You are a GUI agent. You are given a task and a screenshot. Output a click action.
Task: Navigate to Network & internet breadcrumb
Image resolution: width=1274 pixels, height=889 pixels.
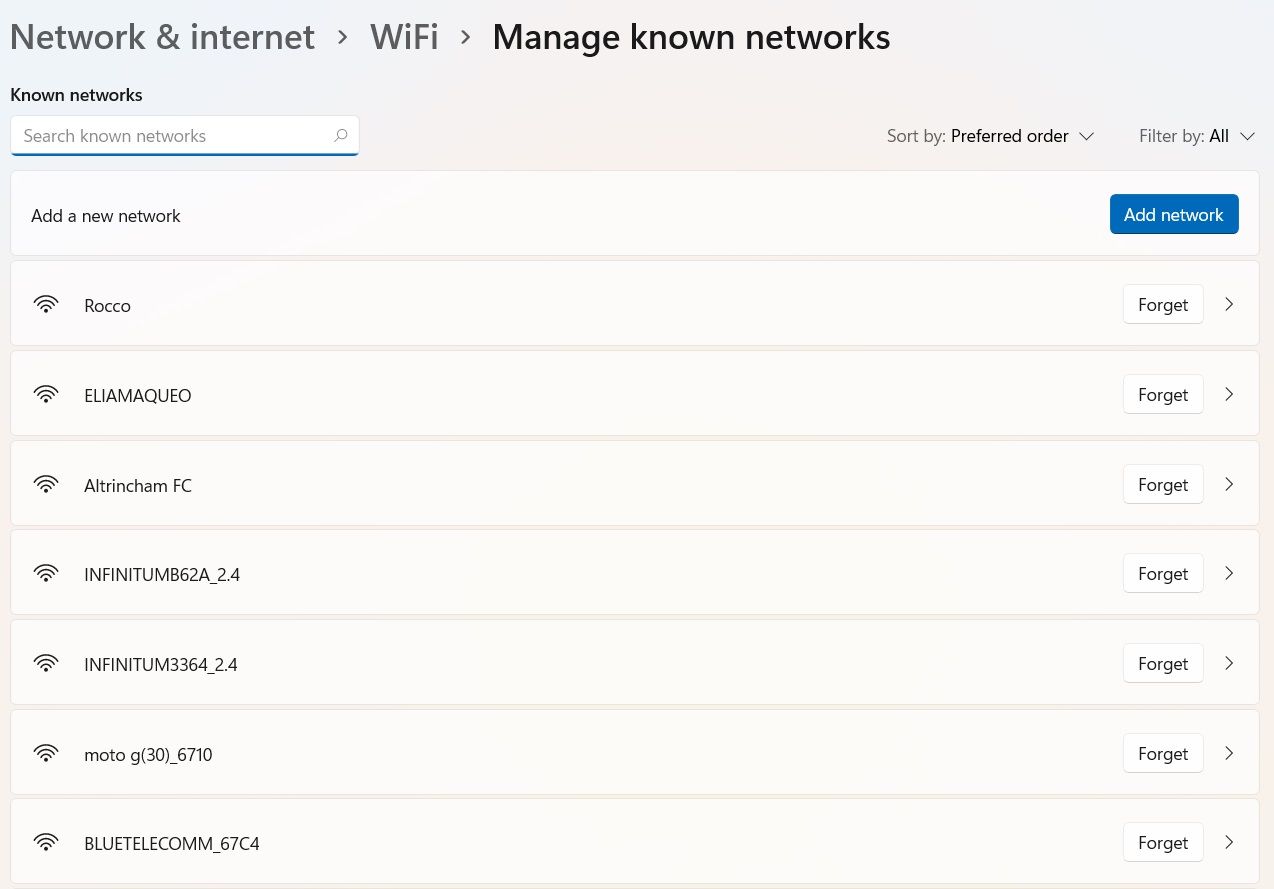[x=161, y=36]
